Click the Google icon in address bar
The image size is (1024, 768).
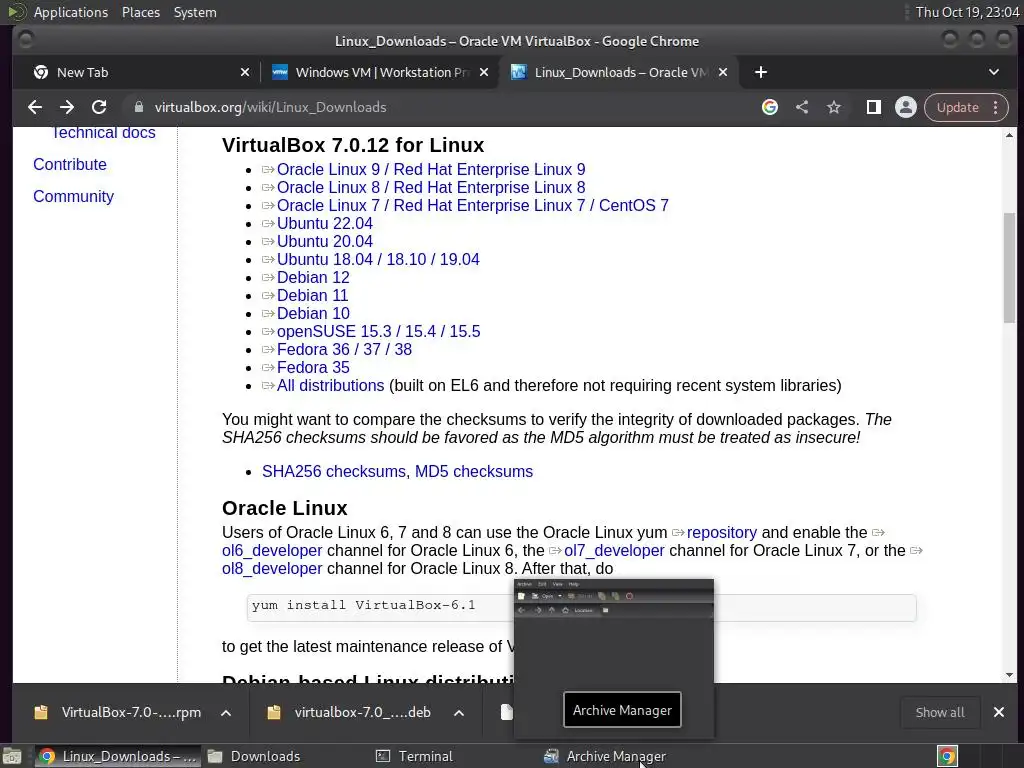click(x=770, y=107)
